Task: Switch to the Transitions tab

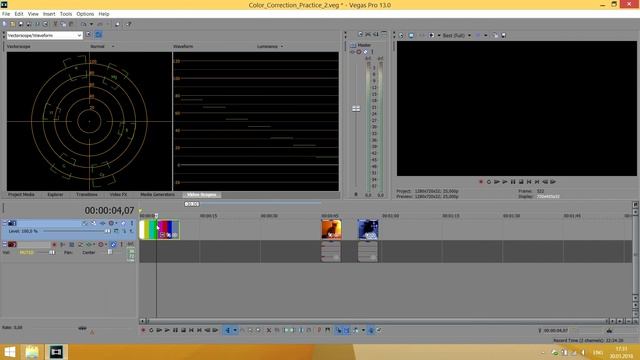Action: click(87, 195)
